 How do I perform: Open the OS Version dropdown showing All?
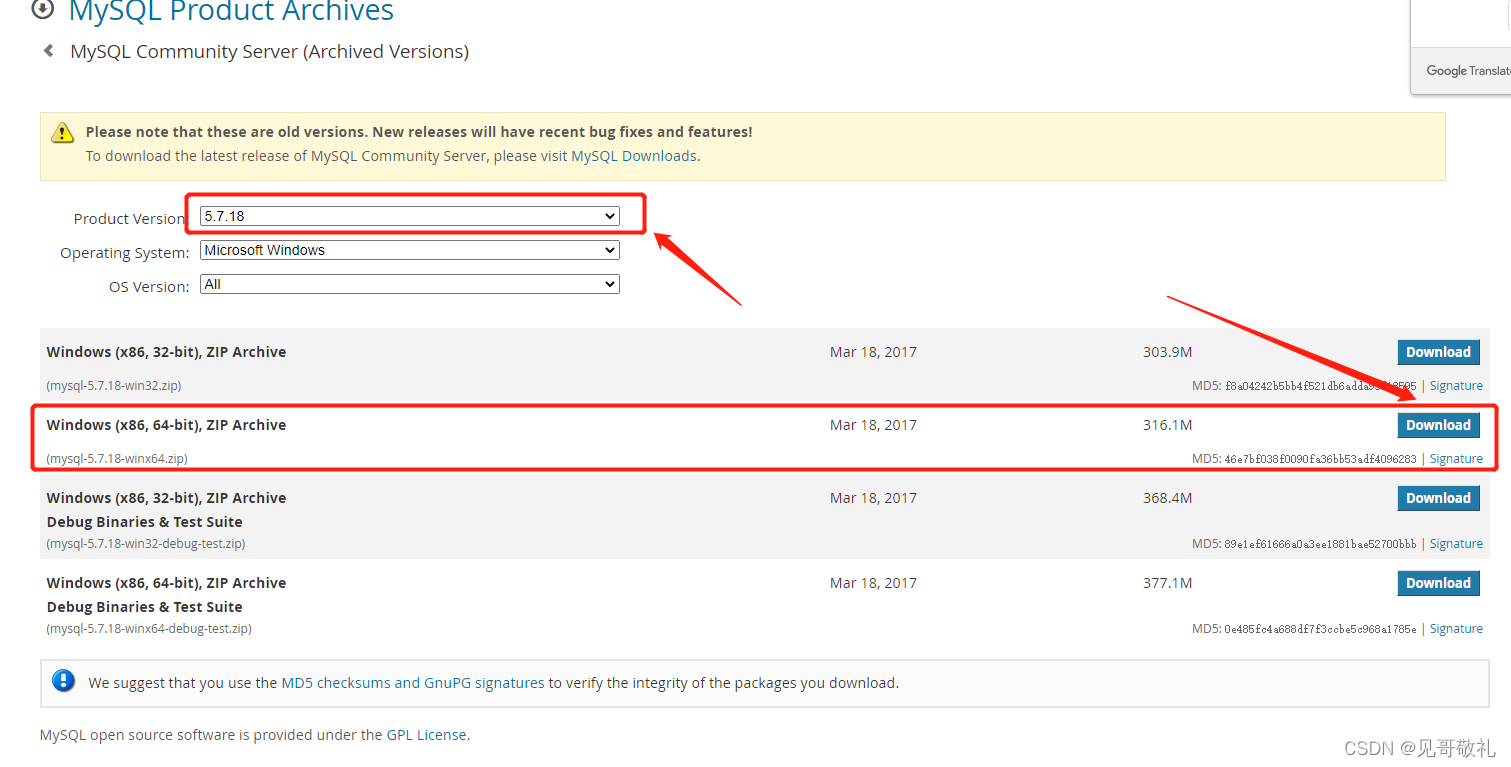(409, 284)
